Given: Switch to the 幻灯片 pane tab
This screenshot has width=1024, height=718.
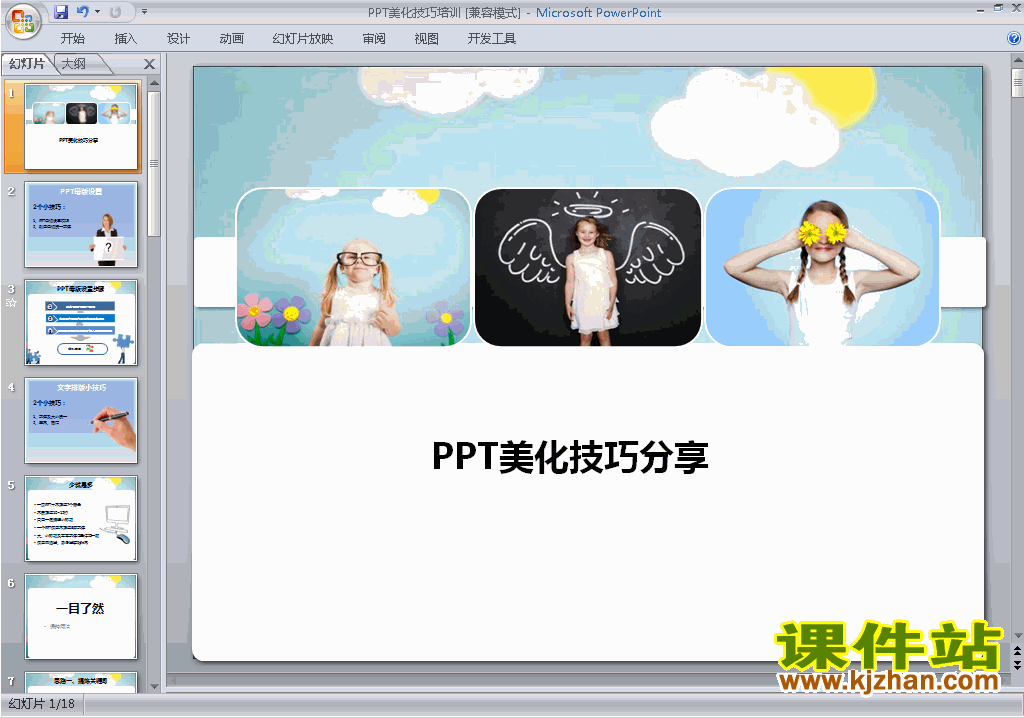Looking at the screenshot, I should click(x=27, y=63).
